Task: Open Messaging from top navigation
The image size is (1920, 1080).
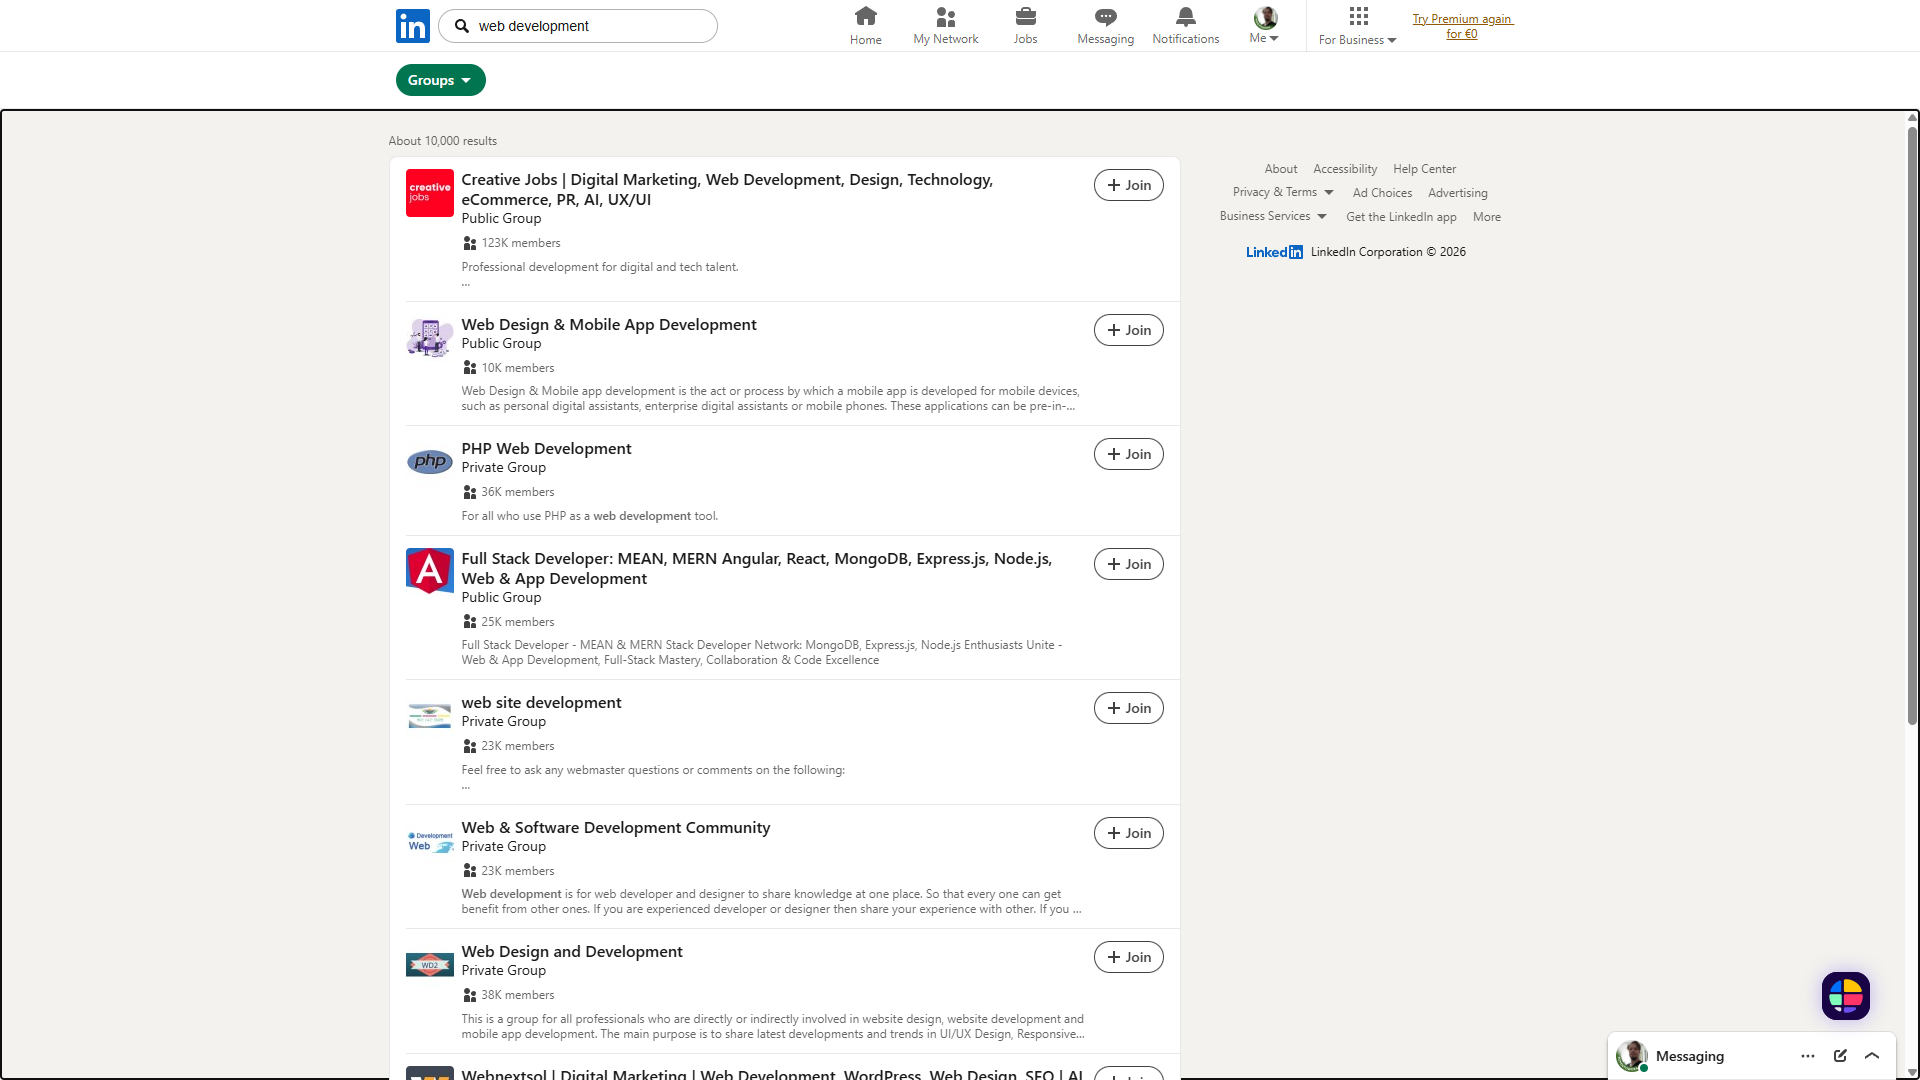Action: pyautogui.click(x=1106, y=26)
